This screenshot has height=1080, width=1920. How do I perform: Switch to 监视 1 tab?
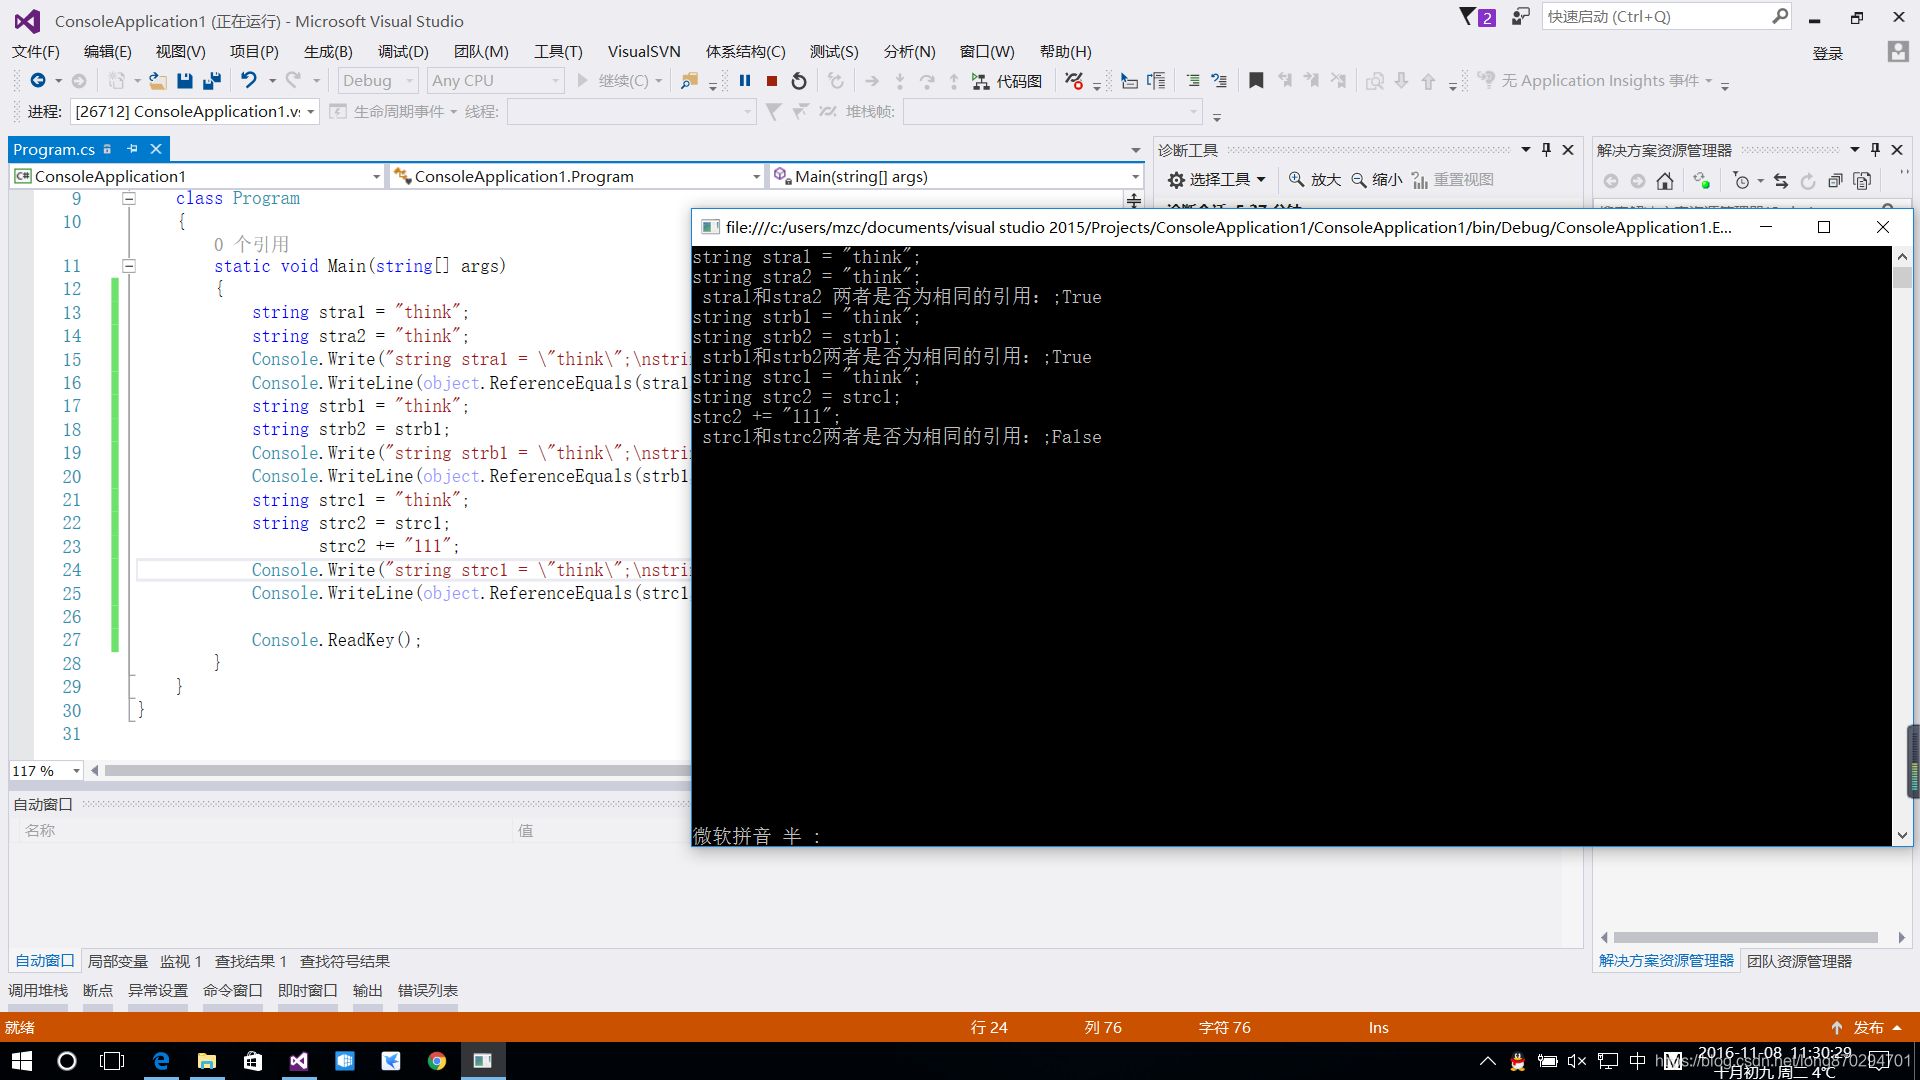[181, 962]
